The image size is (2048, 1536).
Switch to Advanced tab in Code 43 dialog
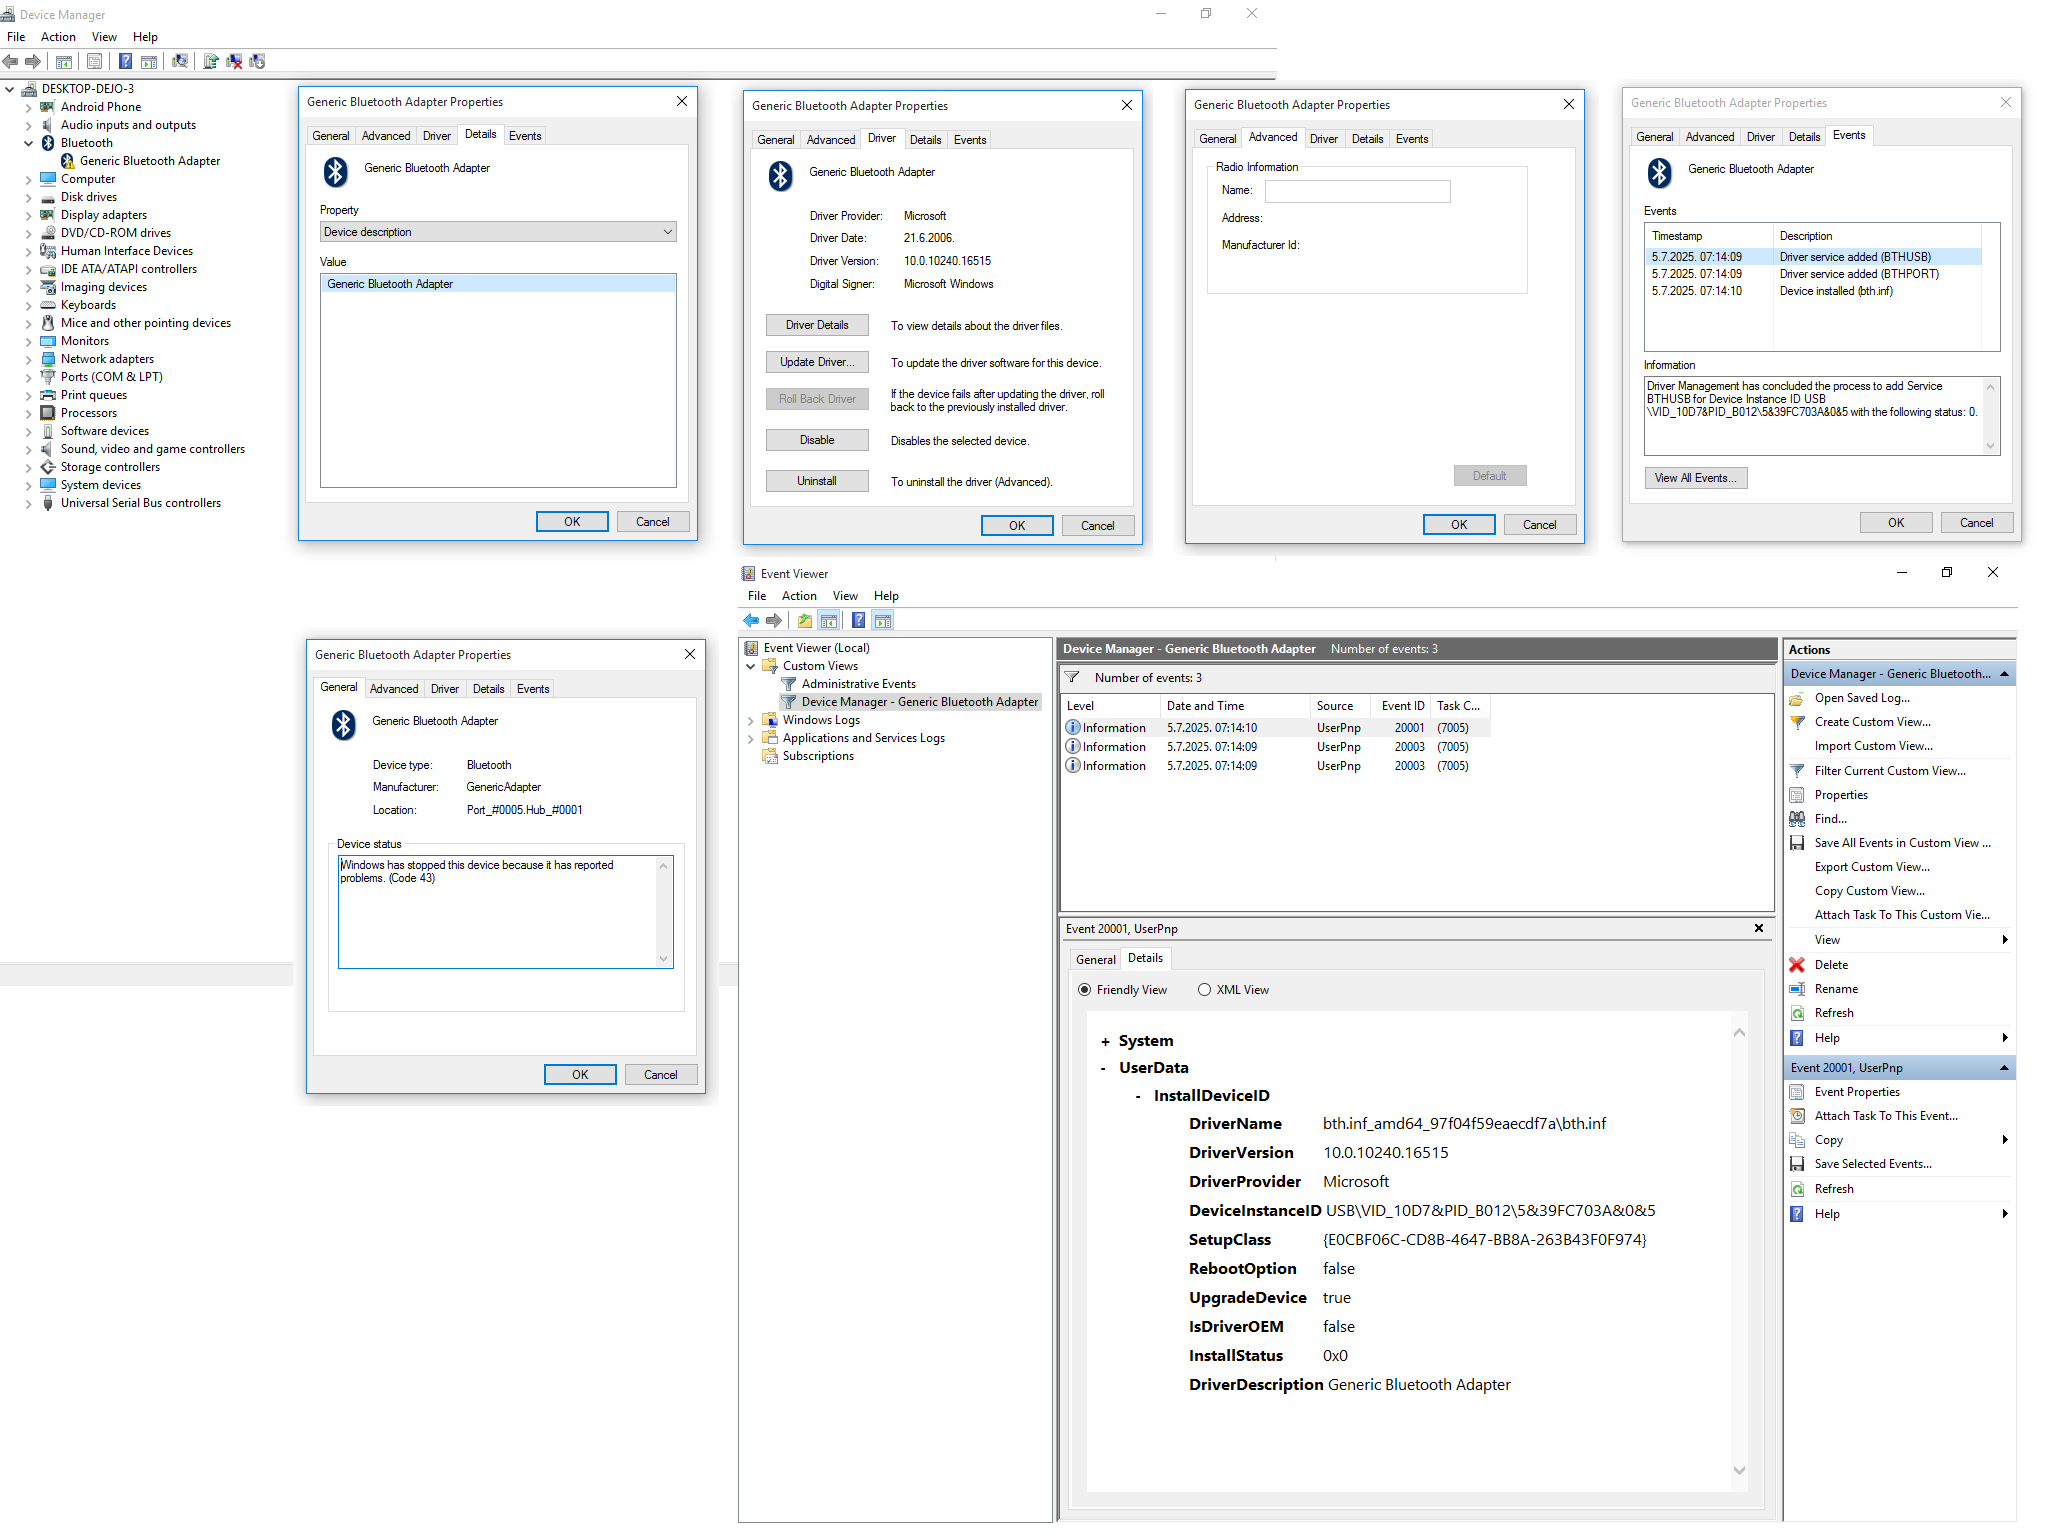(x=394, y=689)
